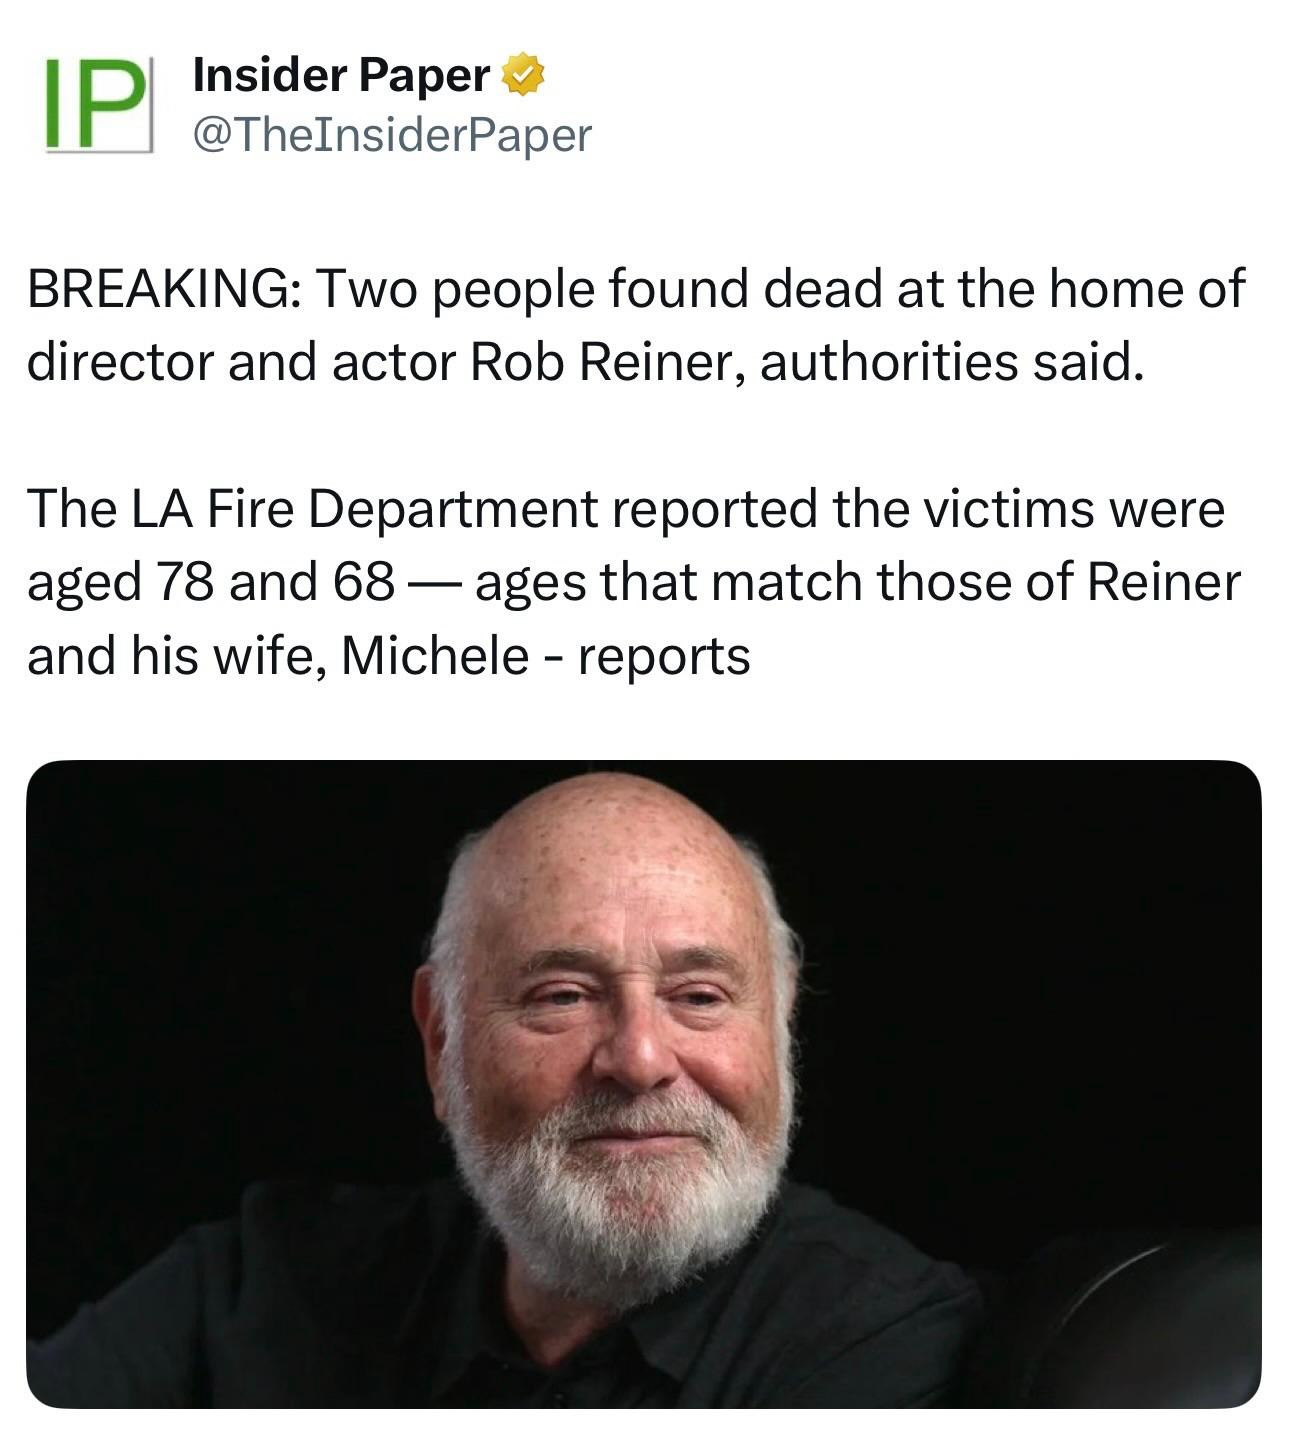This screenshot has width=1289, height=1447.
Task: Open the Insider Paper display name
Action: coord(341,76)
